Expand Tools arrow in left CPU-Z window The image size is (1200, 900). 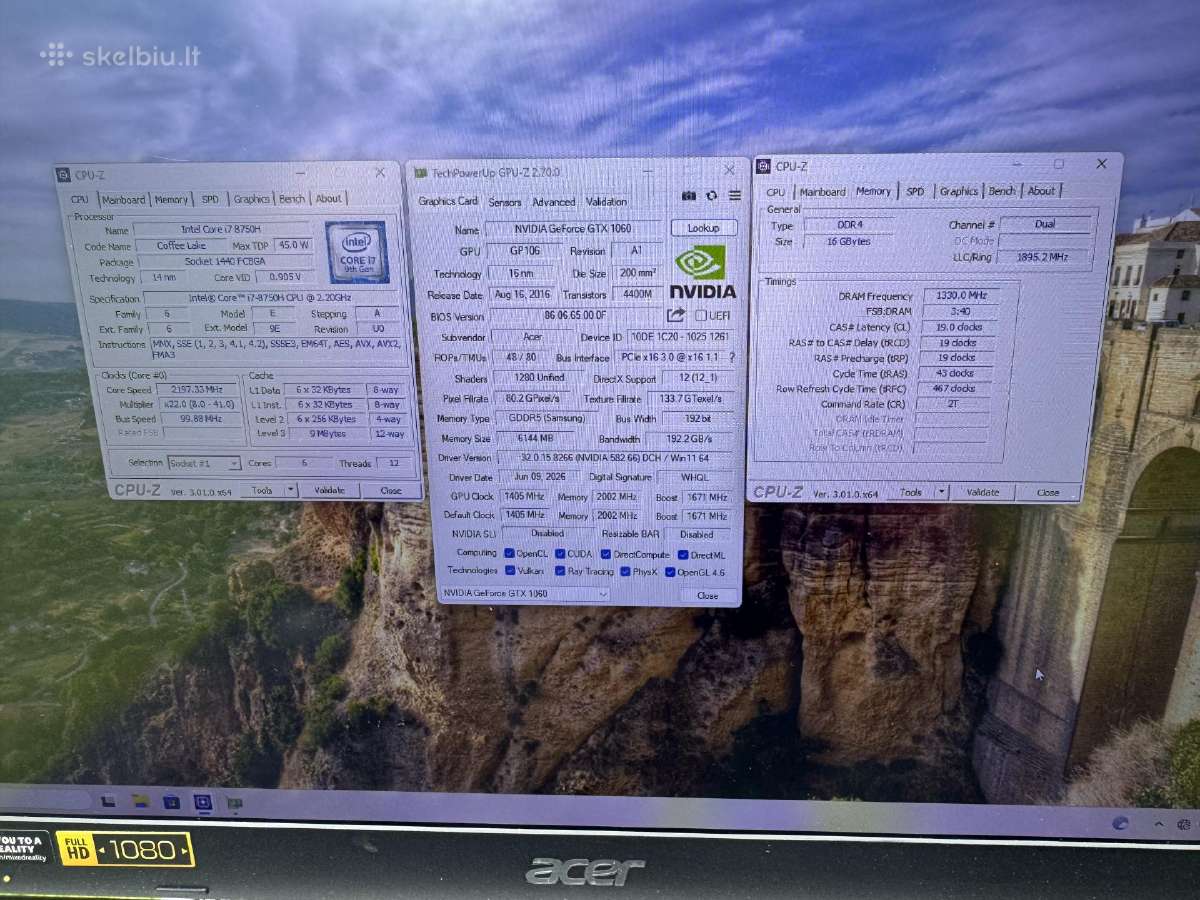pyautogui.click(x=290, y=490)
